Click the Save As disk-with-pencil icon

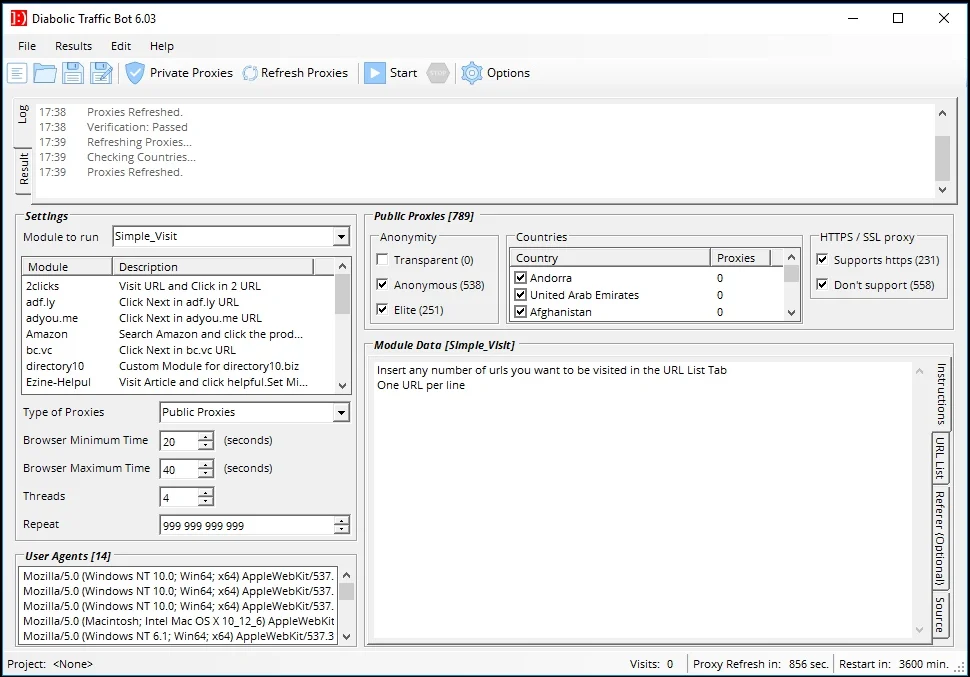(101, 73)
